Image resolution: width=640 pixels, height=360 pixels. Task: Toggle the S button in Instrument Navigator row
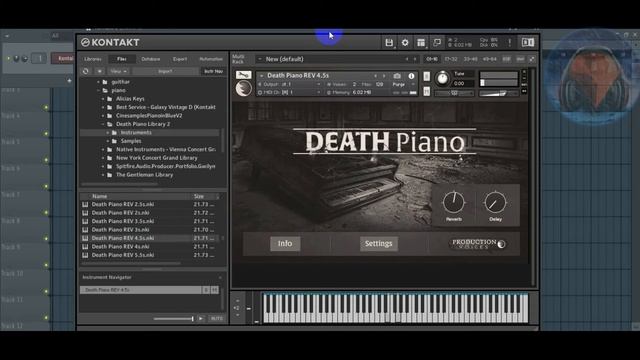206,290
